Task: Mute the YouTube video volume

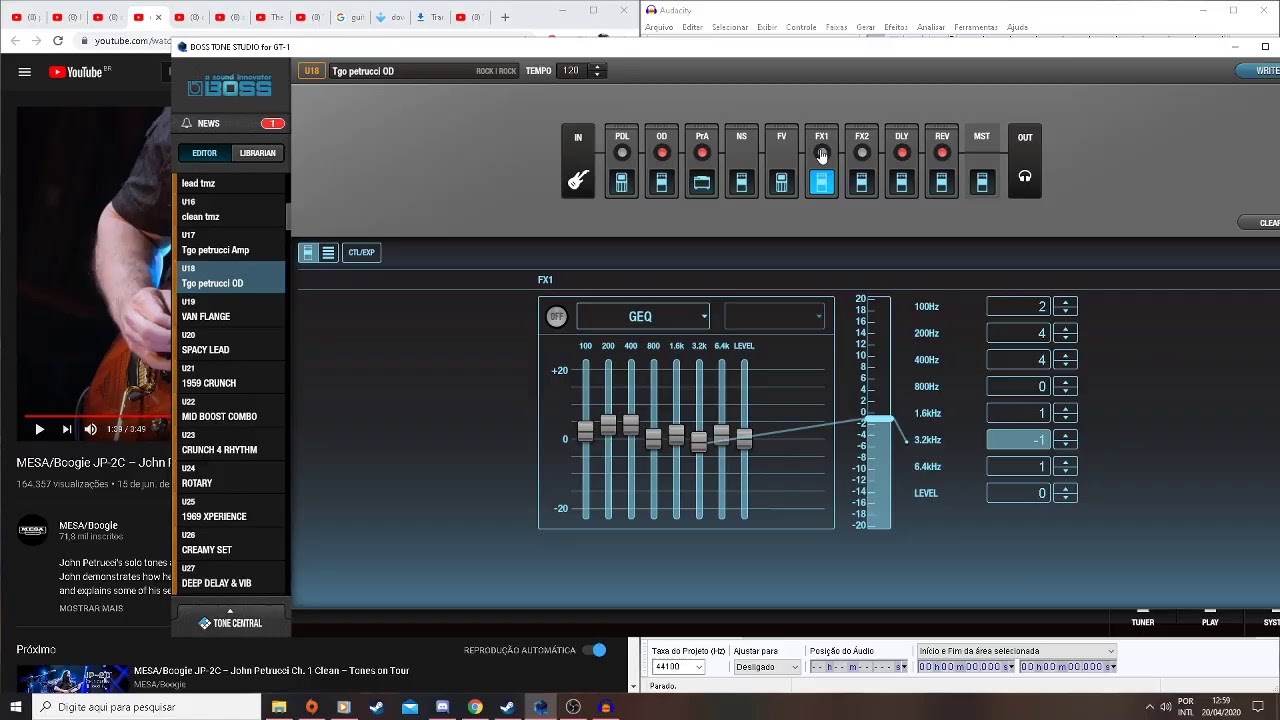Action: click(90, 429)
